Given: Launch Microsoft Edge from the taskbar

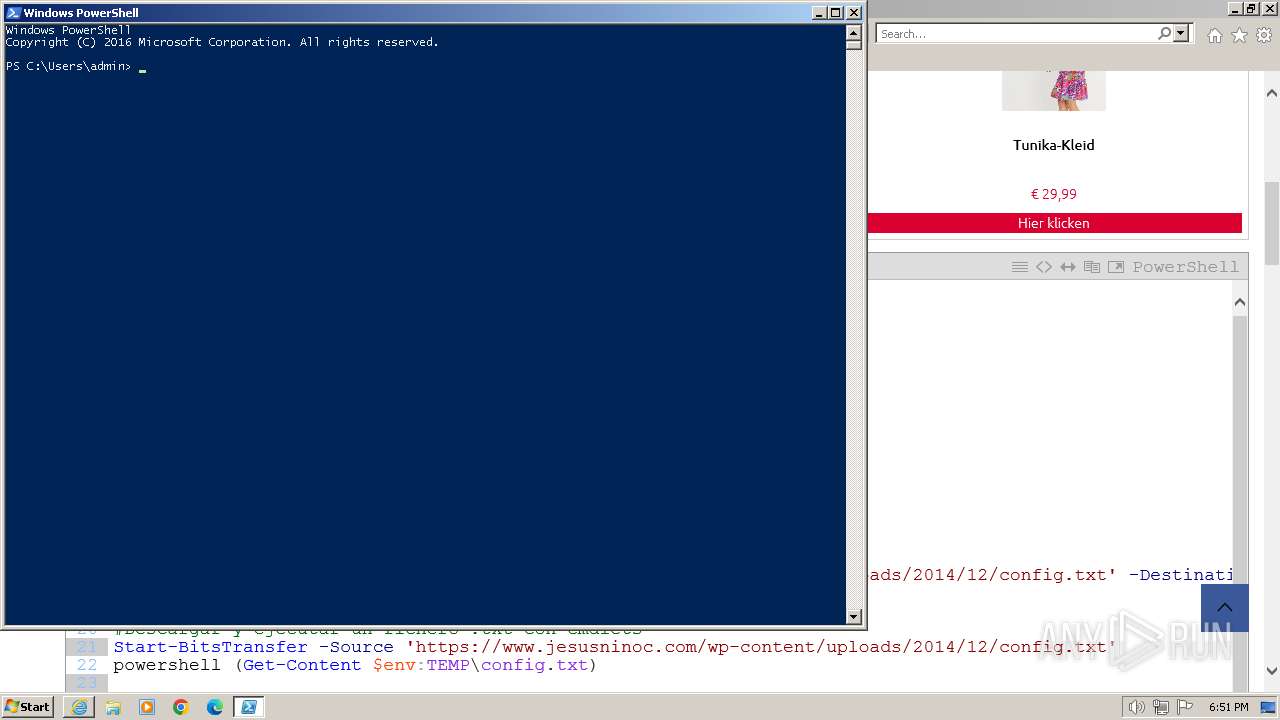Looking at the screenshot, I should [215, 707].
